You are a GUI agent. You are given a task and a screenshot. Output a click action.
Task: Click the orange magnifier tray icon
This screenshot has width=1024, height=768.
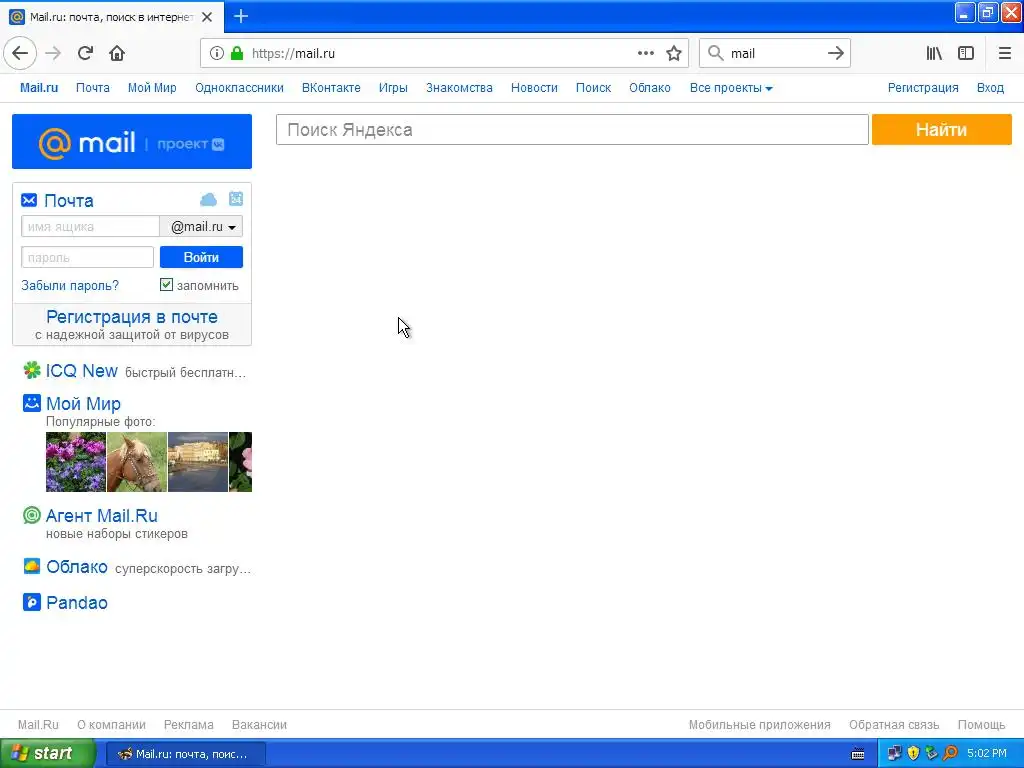tap(950, 754)
